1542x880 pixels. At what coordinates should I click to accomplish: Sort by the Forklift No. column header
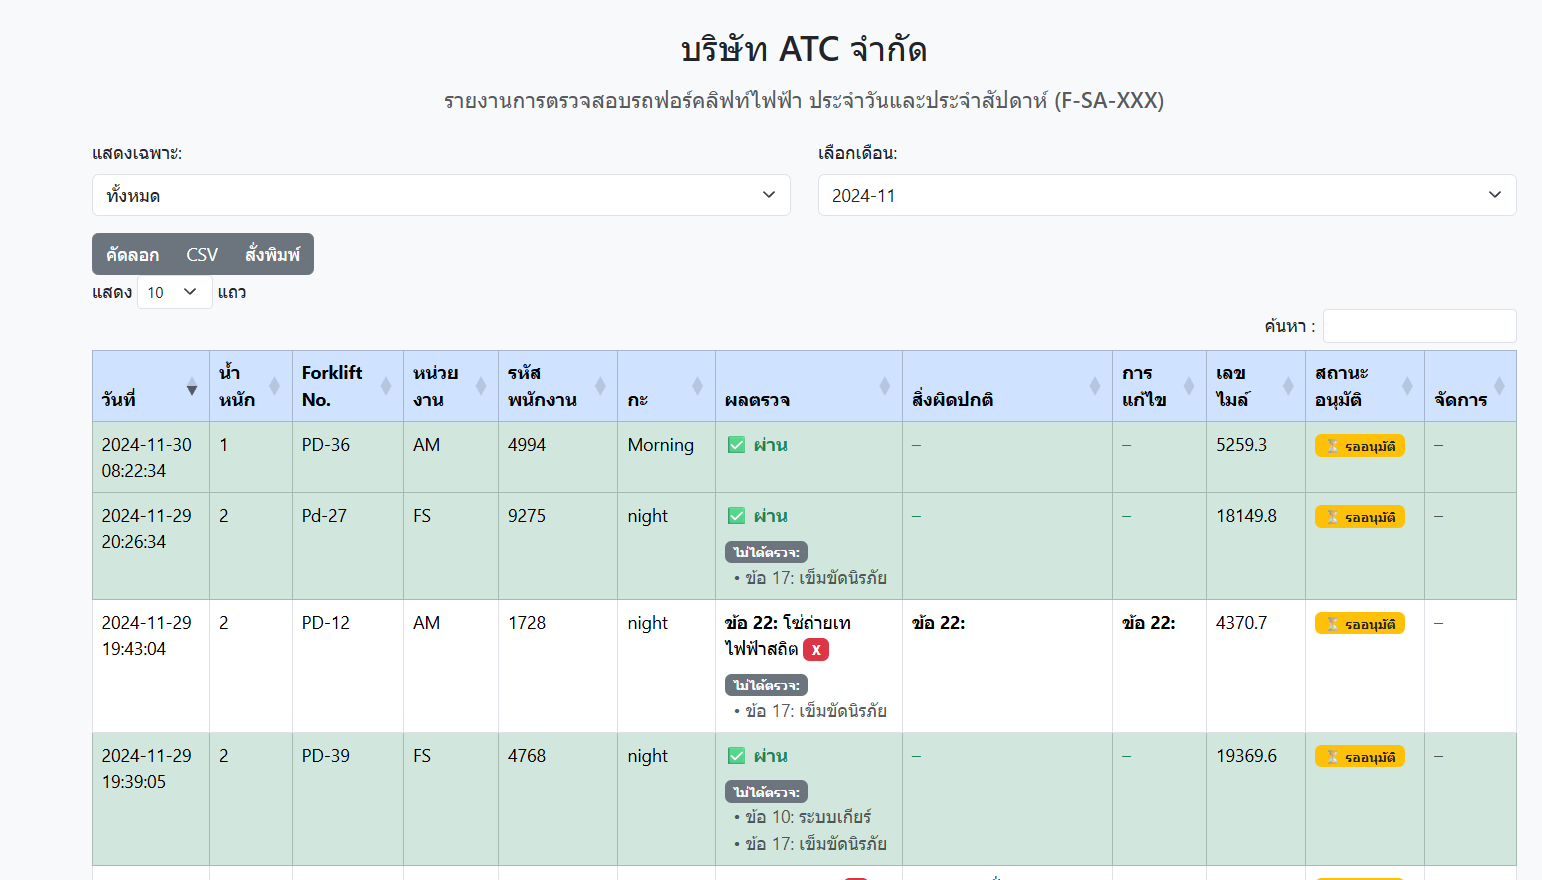(x=347, y=386)
